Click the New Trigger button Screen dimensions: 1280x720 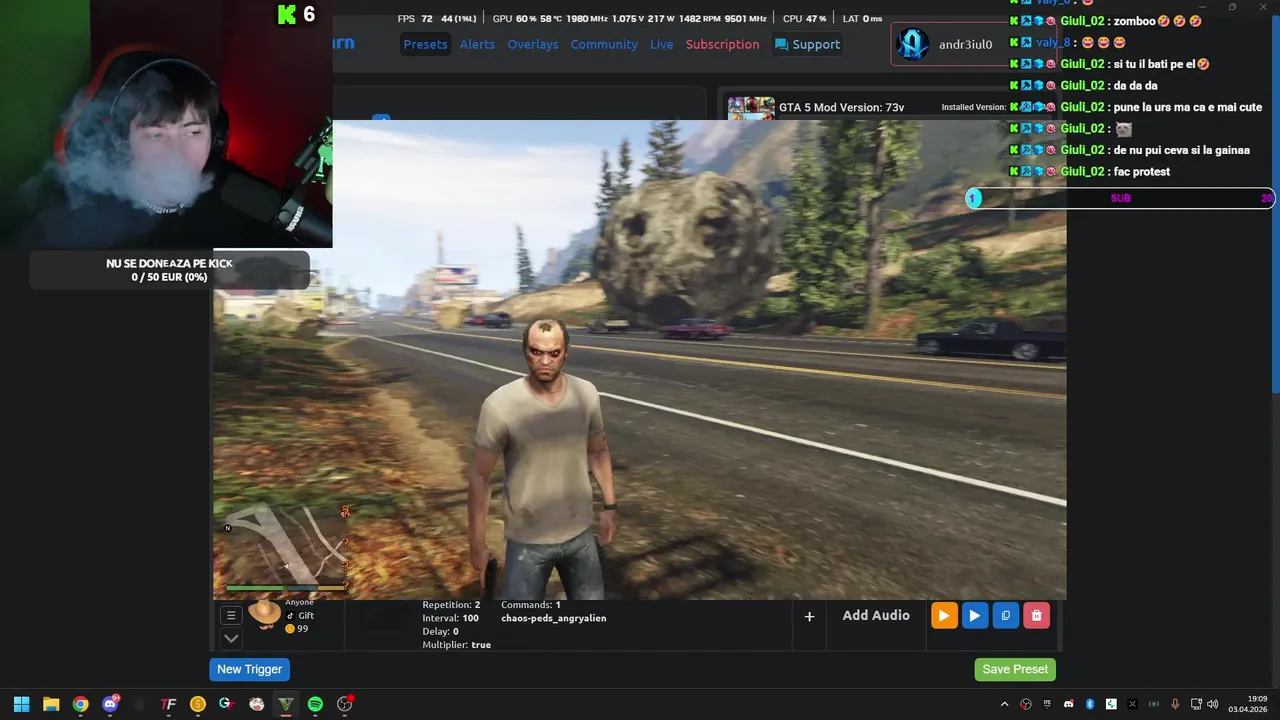click(249, 669)
